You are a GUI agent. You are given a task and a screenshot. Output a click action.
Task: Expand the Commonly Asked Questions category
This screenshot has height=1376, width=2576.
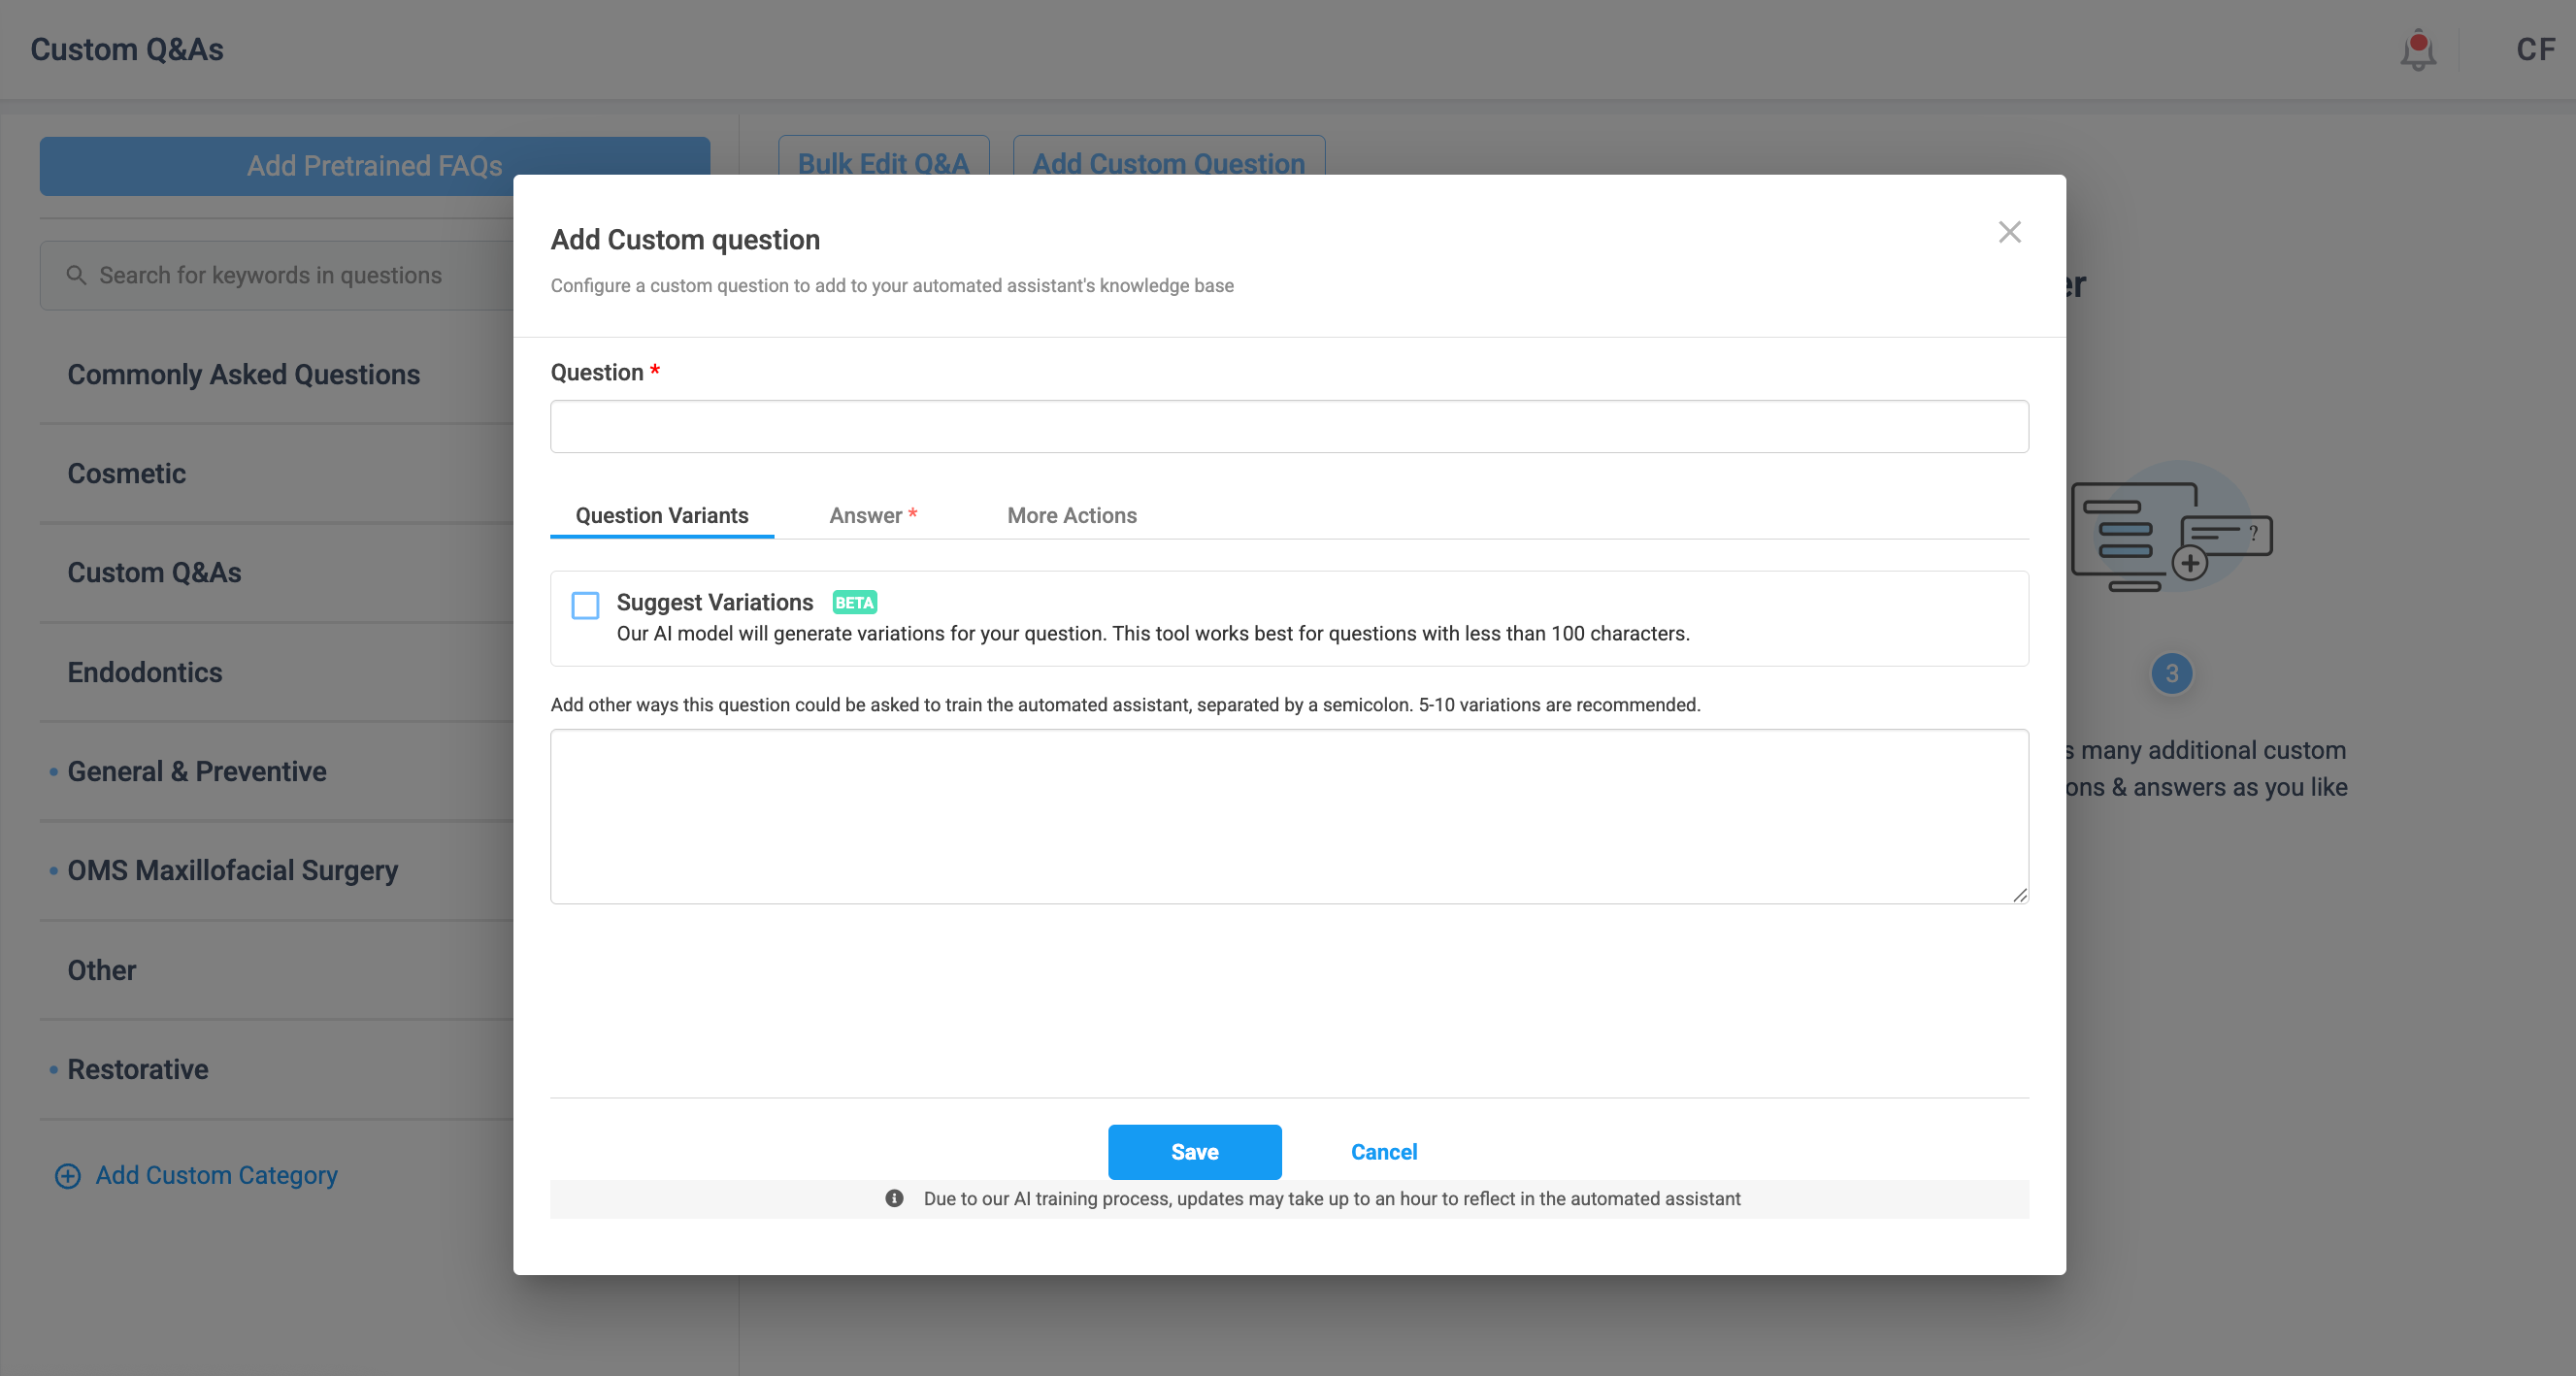[243, 374]
